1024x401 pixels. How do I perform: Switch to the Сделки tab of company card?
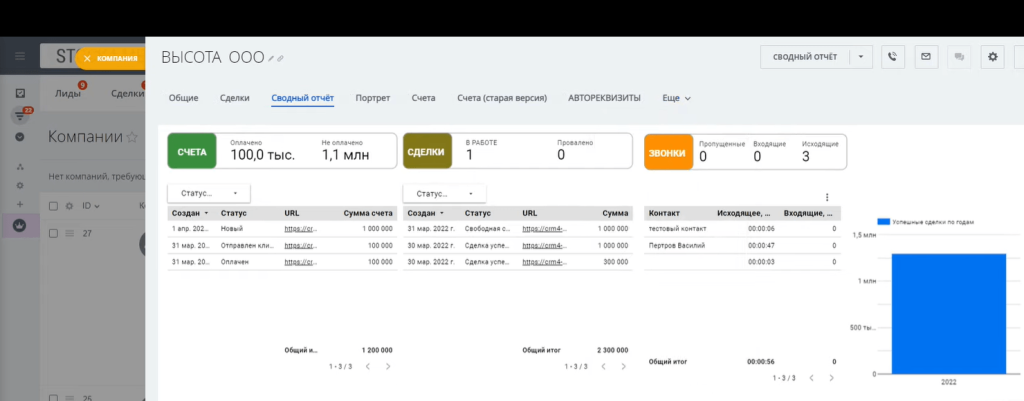pos(234,98)
